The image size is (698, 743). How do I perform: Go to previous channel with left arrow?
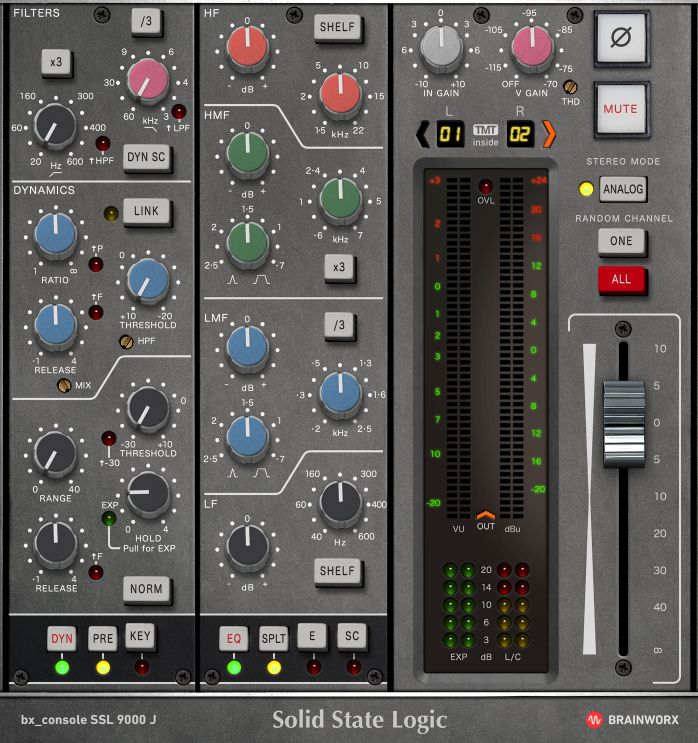[x=422, y=134]
